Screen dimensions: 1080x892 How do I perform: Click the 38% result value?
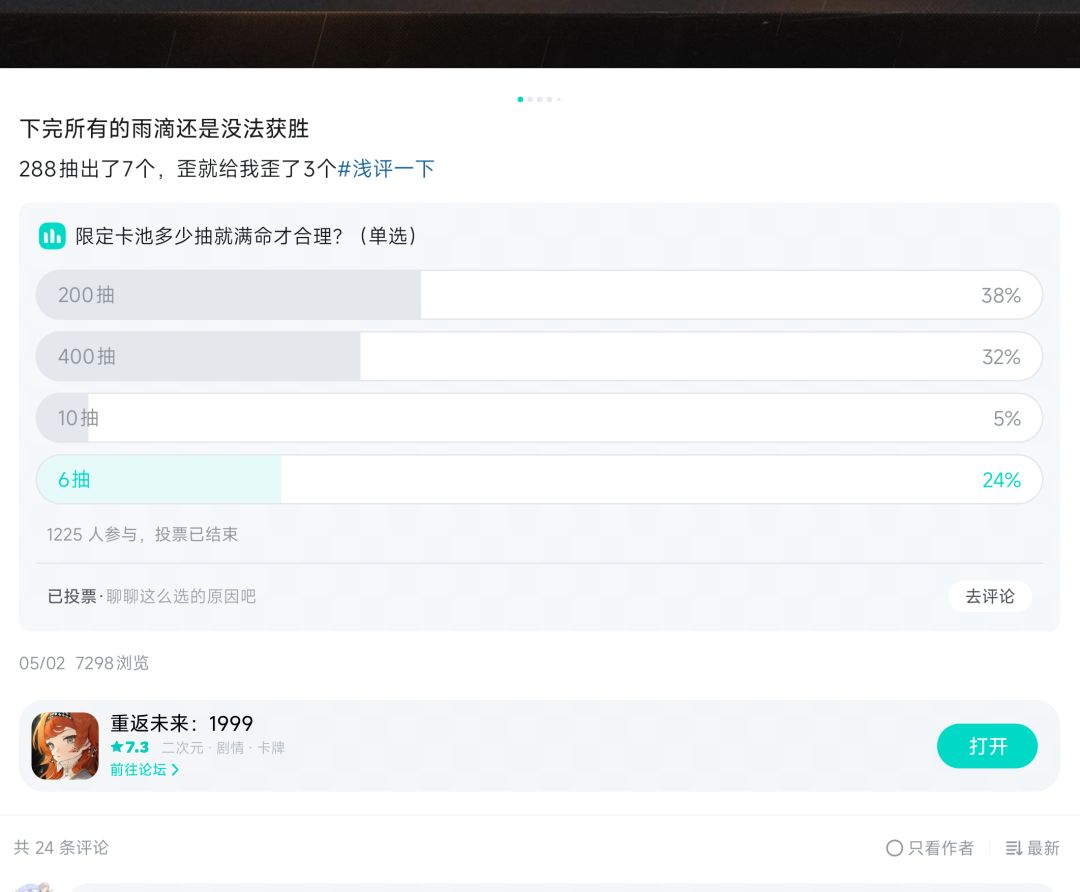pyautogui.click(x=1001, y=295)
